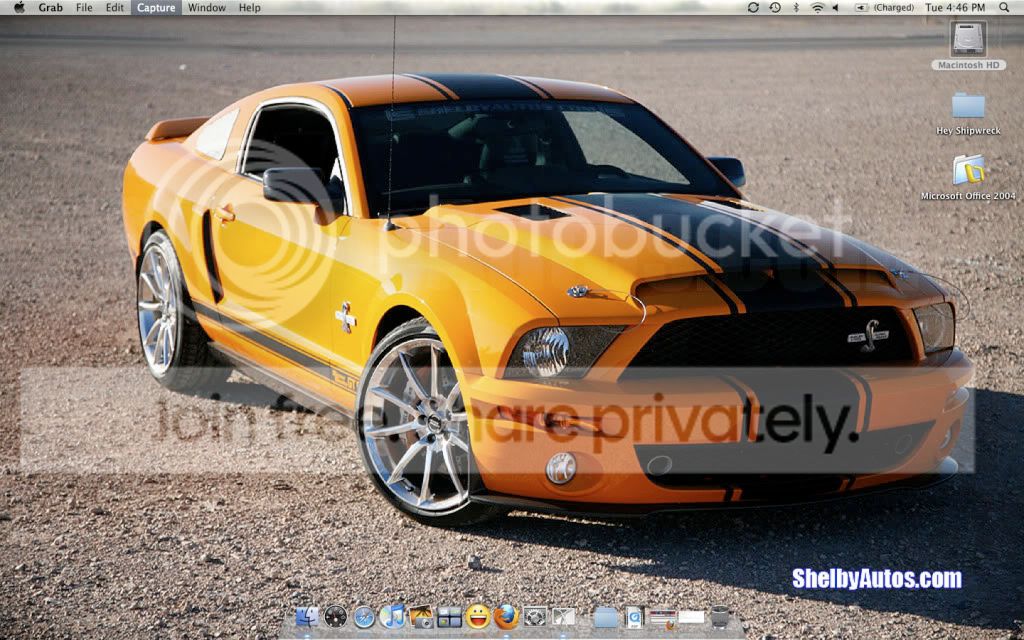Click the sync status icon in menu bar
The height and width of the screenshot is (640, 1024).
coord(753,8)
